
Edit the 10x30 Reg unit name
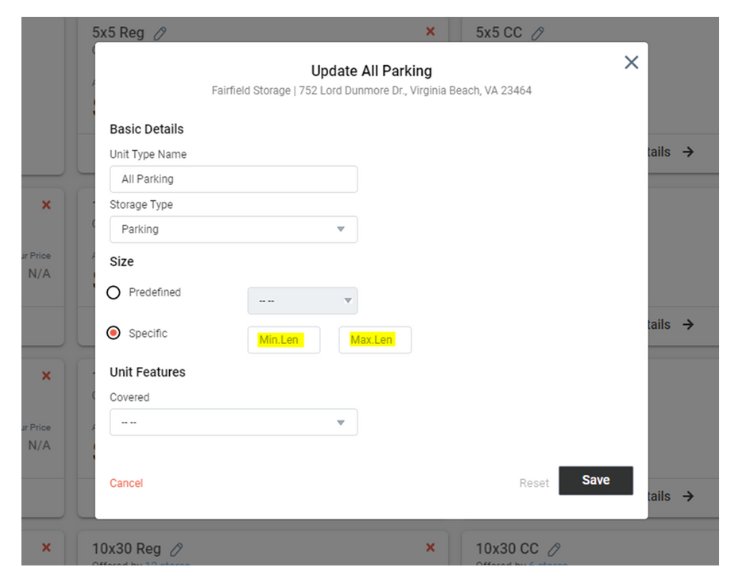[x=177, y=549]
